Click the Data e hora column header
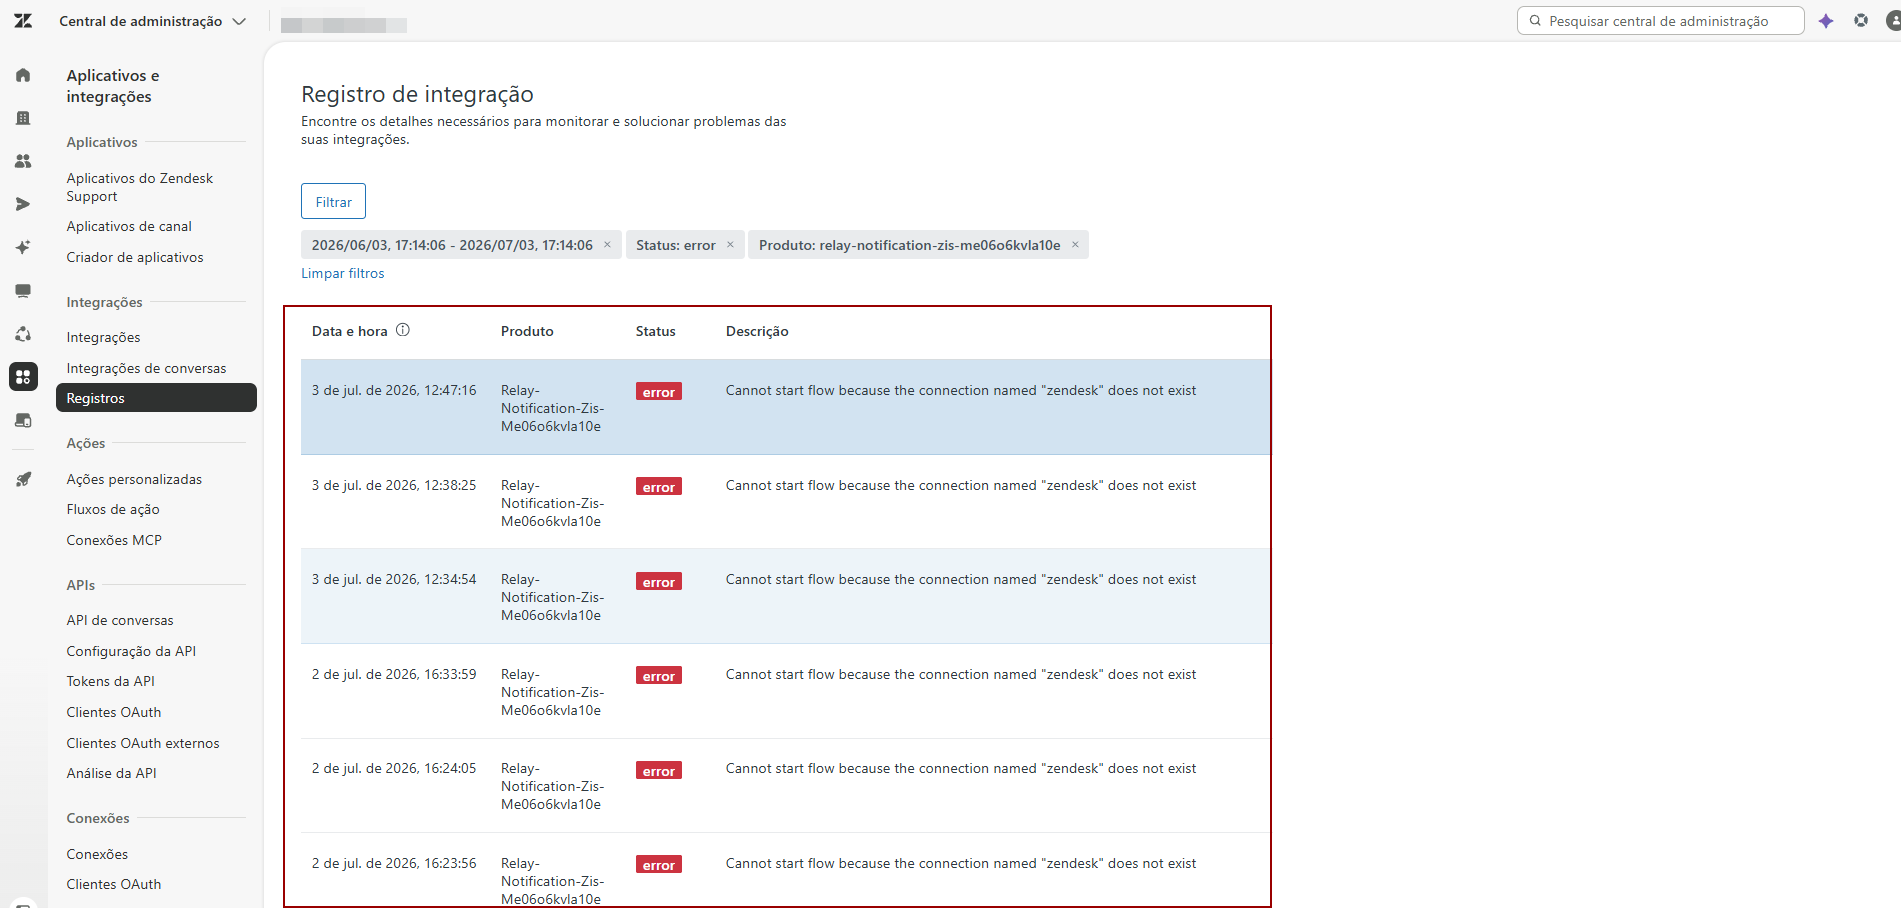This screenshot has width=1901, height=908. pyautogui.click(x=349, y=331)
